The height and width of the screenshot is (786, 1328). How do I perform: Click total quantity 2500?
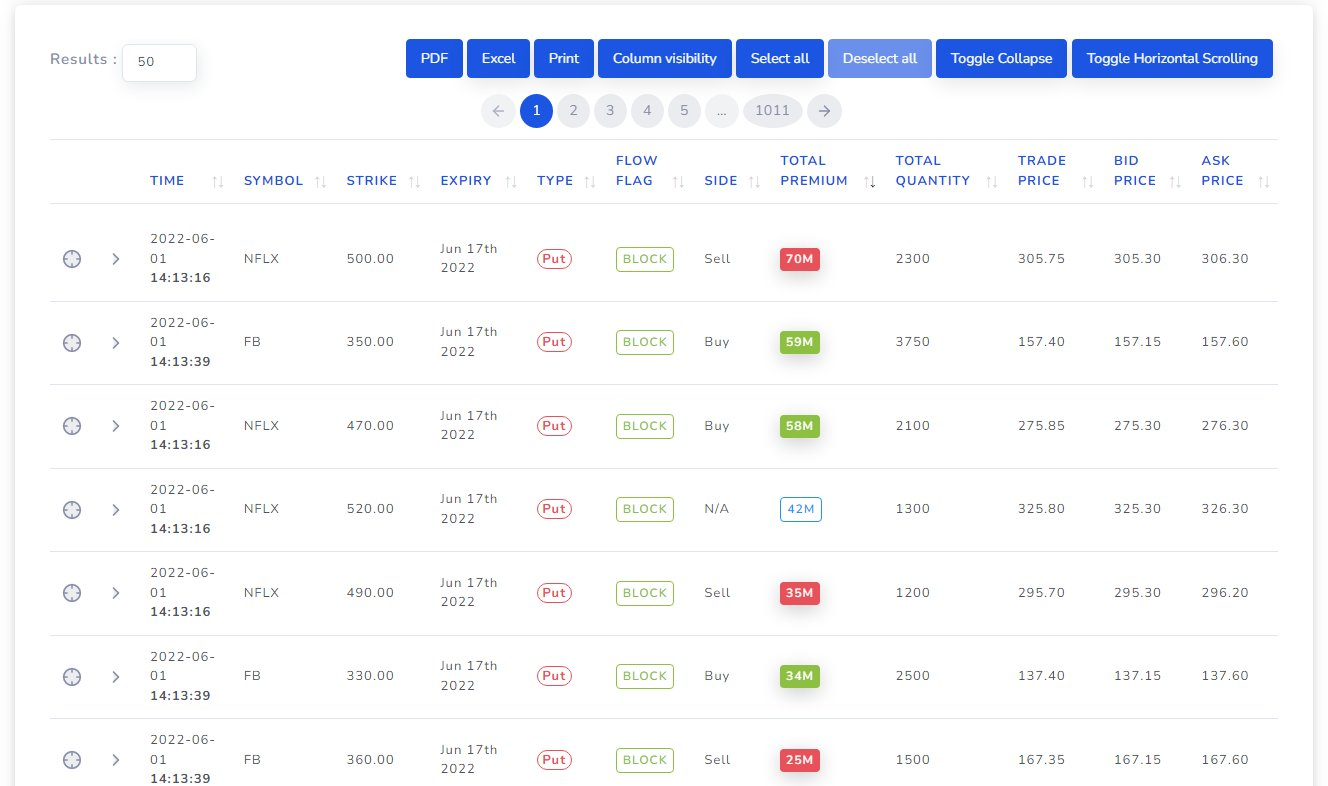pos(913,676)
